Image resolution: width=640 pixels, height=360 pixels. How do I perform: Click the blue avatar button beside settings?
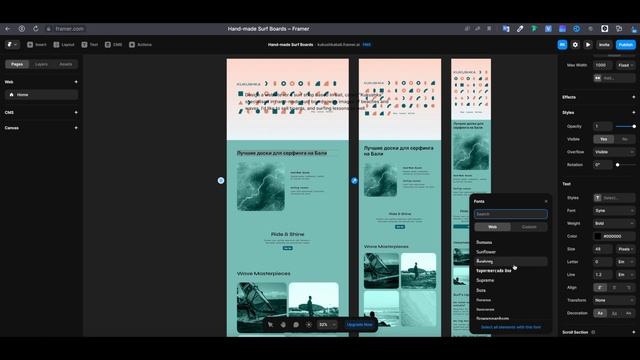click(562, 44)
